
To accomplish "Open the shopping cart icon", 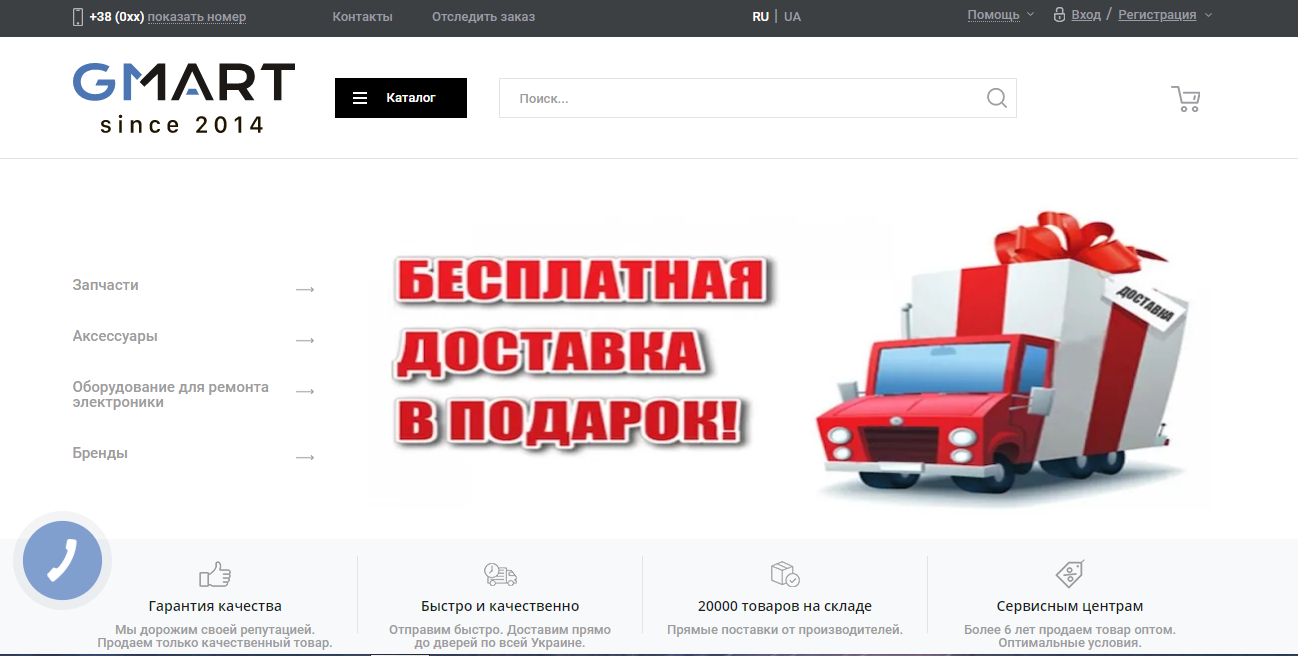I will pyautogui.click(x=1186, y=98).
